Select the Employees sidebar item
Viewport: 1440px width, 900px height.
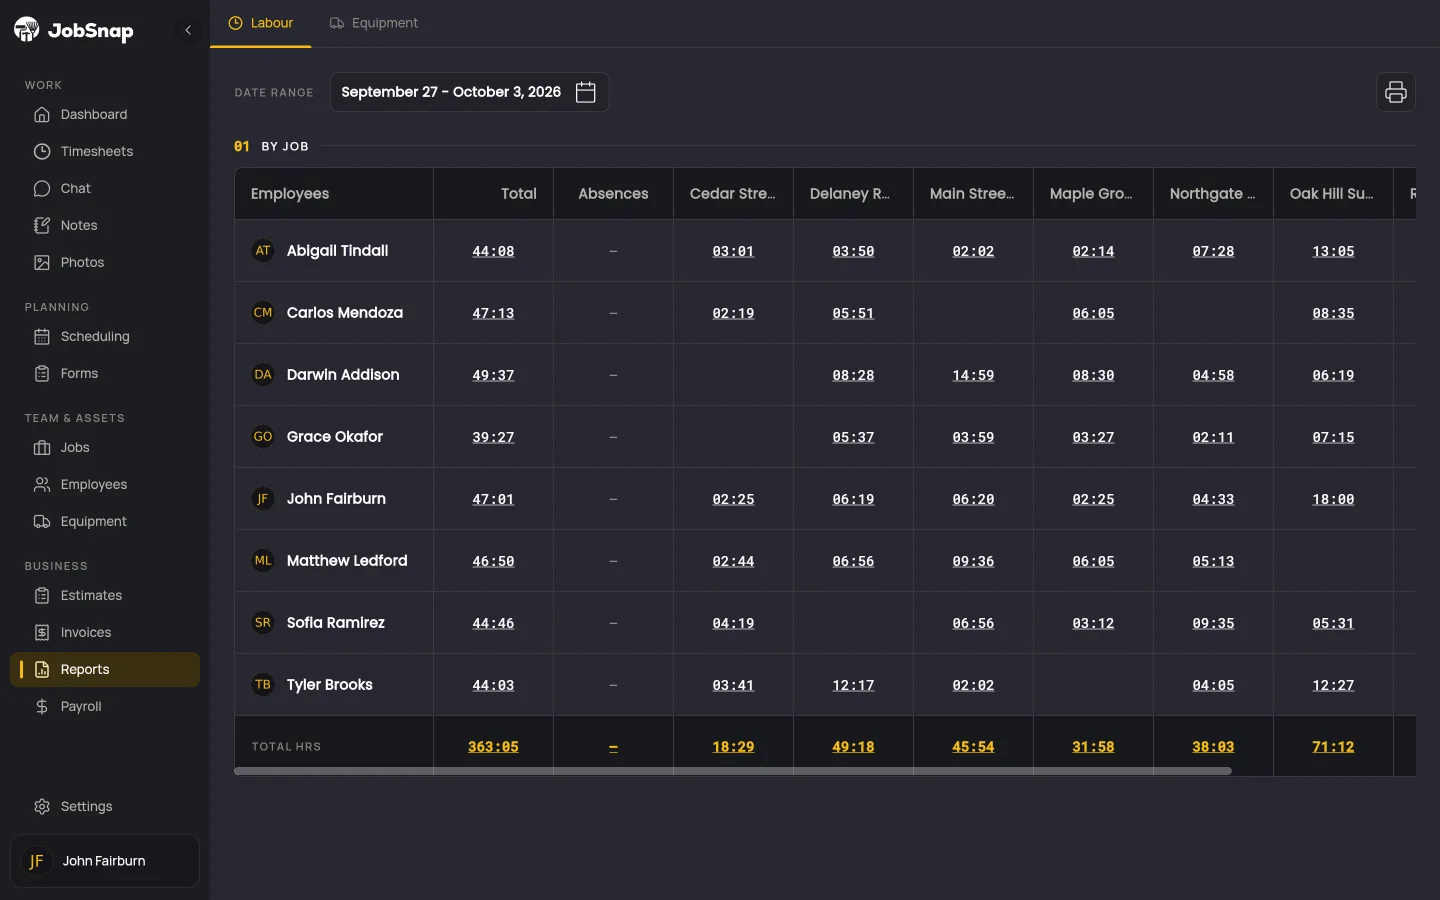(105, 484)
